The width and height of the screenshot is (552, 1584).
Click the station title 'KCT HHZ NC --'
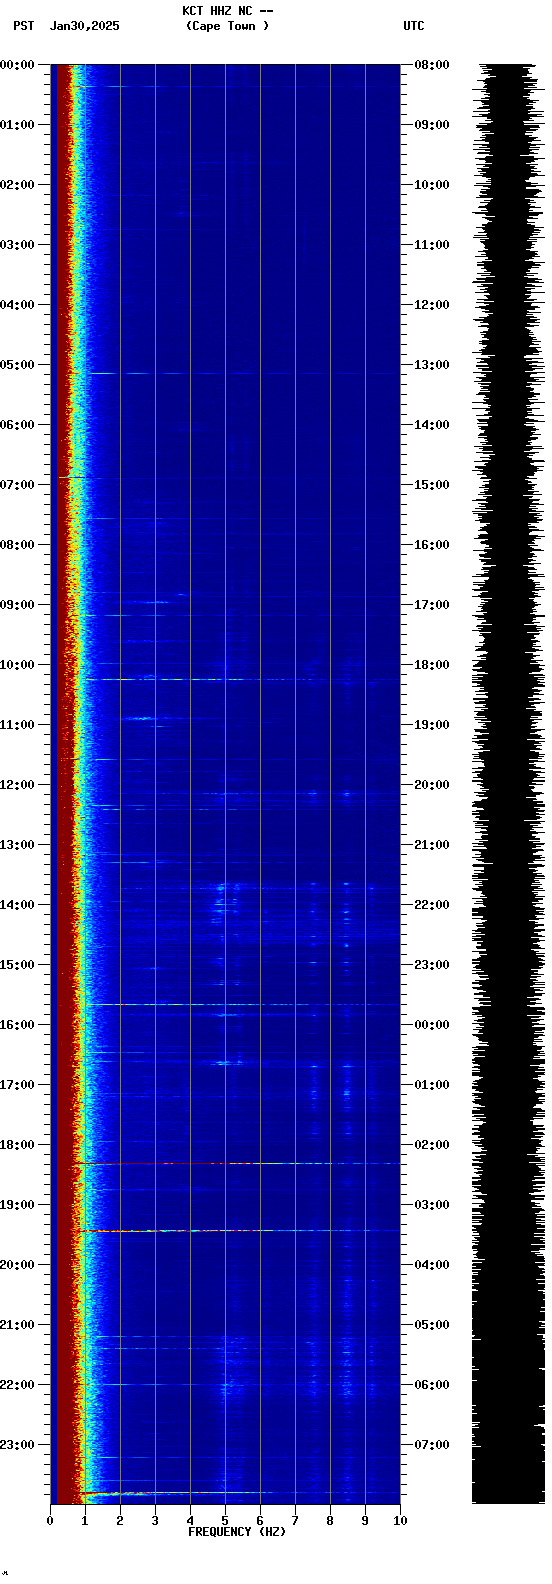[227, 11]
